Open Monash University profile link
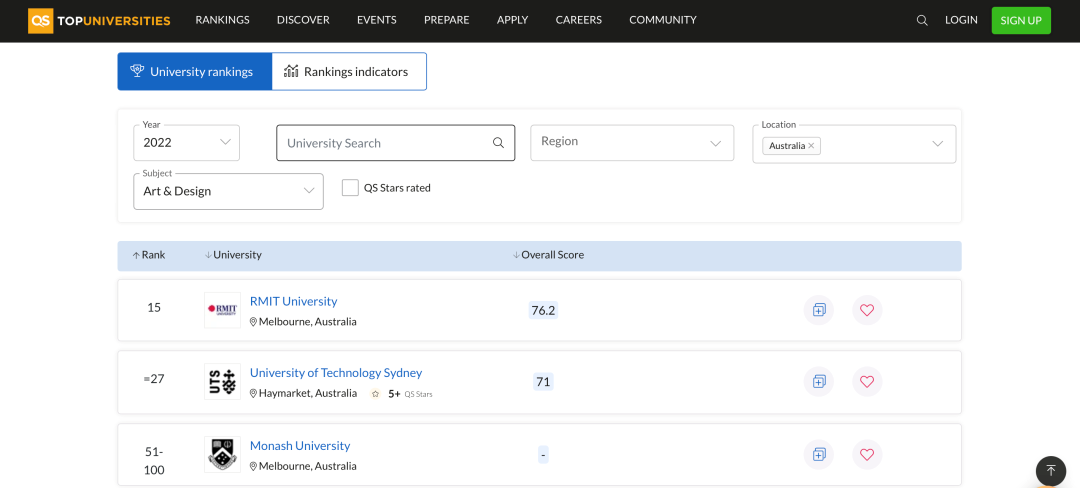This screenshot has height=488, width=1080. pos(300,446)
